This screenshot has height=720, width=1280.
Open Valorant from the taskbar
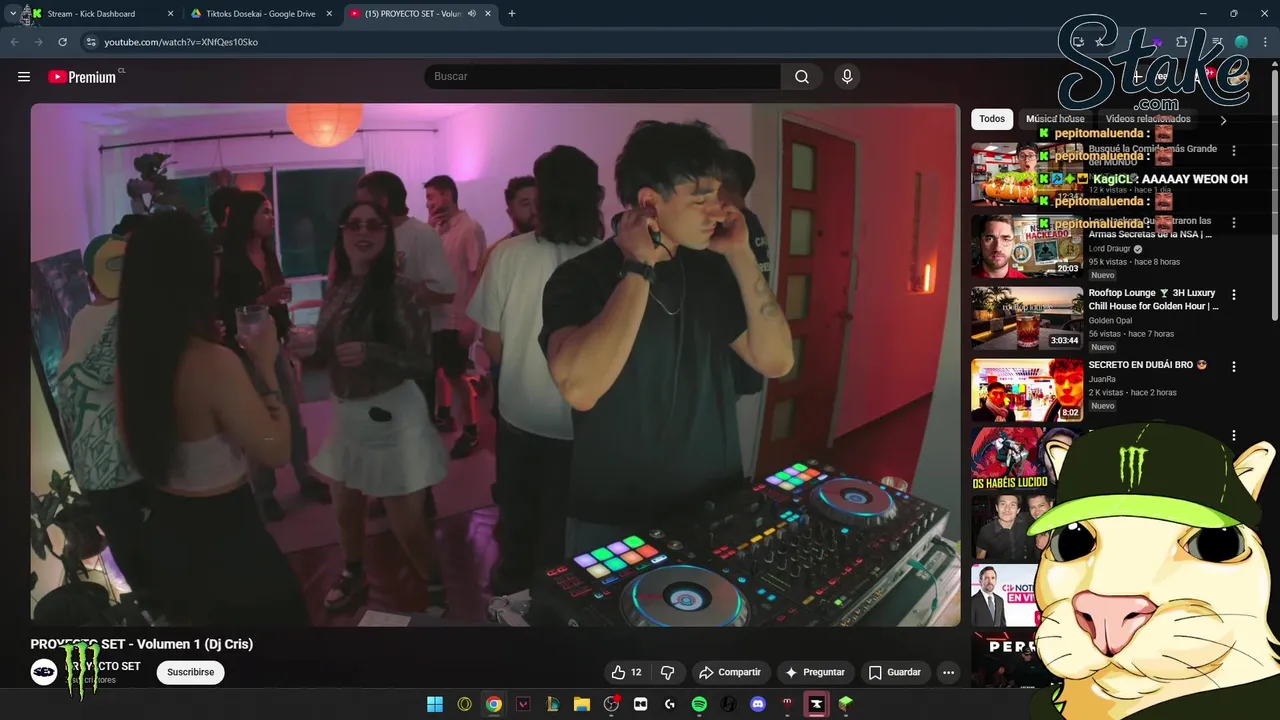coord(523,704)
